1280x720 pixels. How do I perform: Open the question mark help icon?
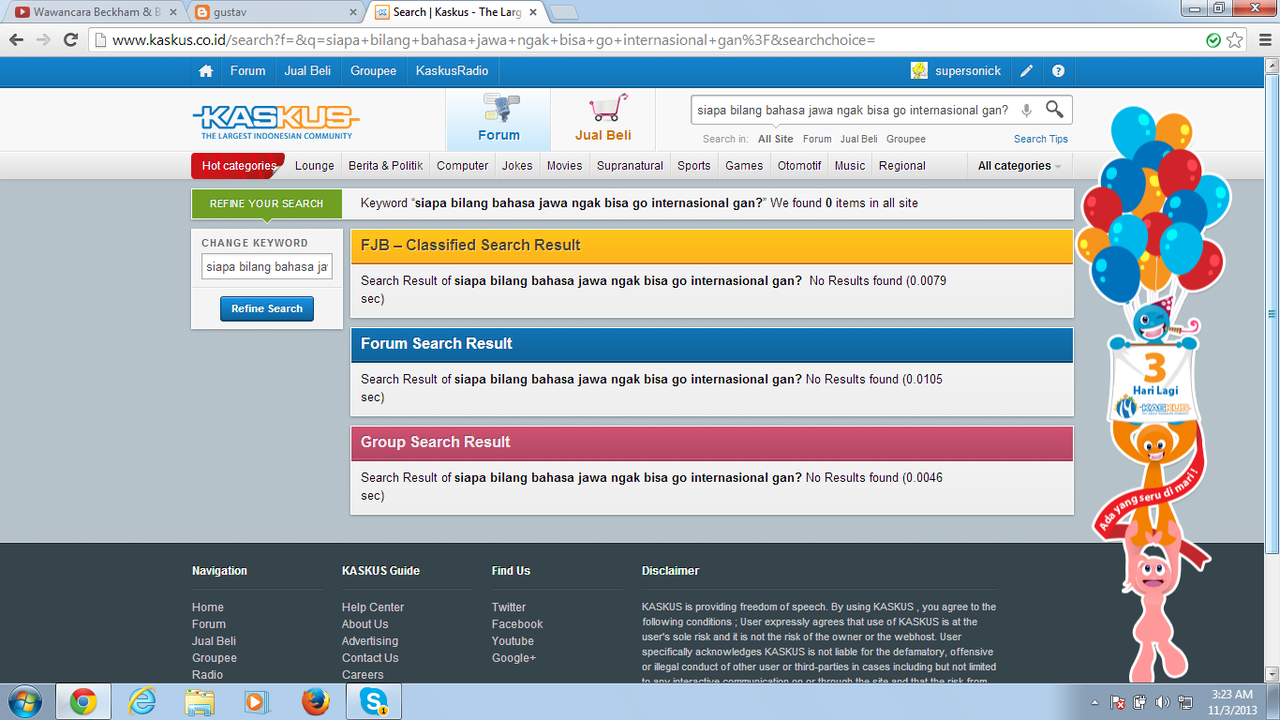(x=1058, y=71)
